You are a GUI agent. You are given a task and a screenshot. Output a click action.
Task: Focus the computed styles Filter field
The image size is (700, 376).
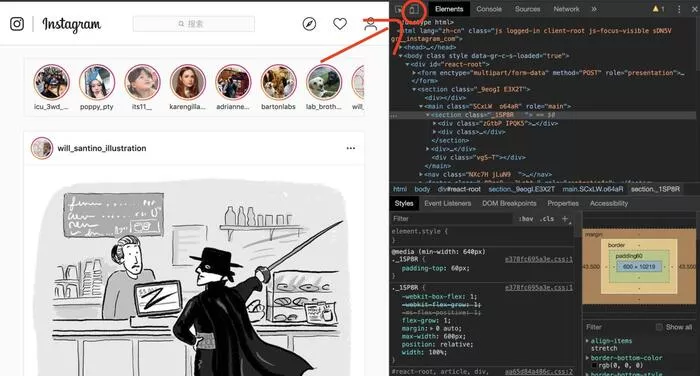[618, 327]
